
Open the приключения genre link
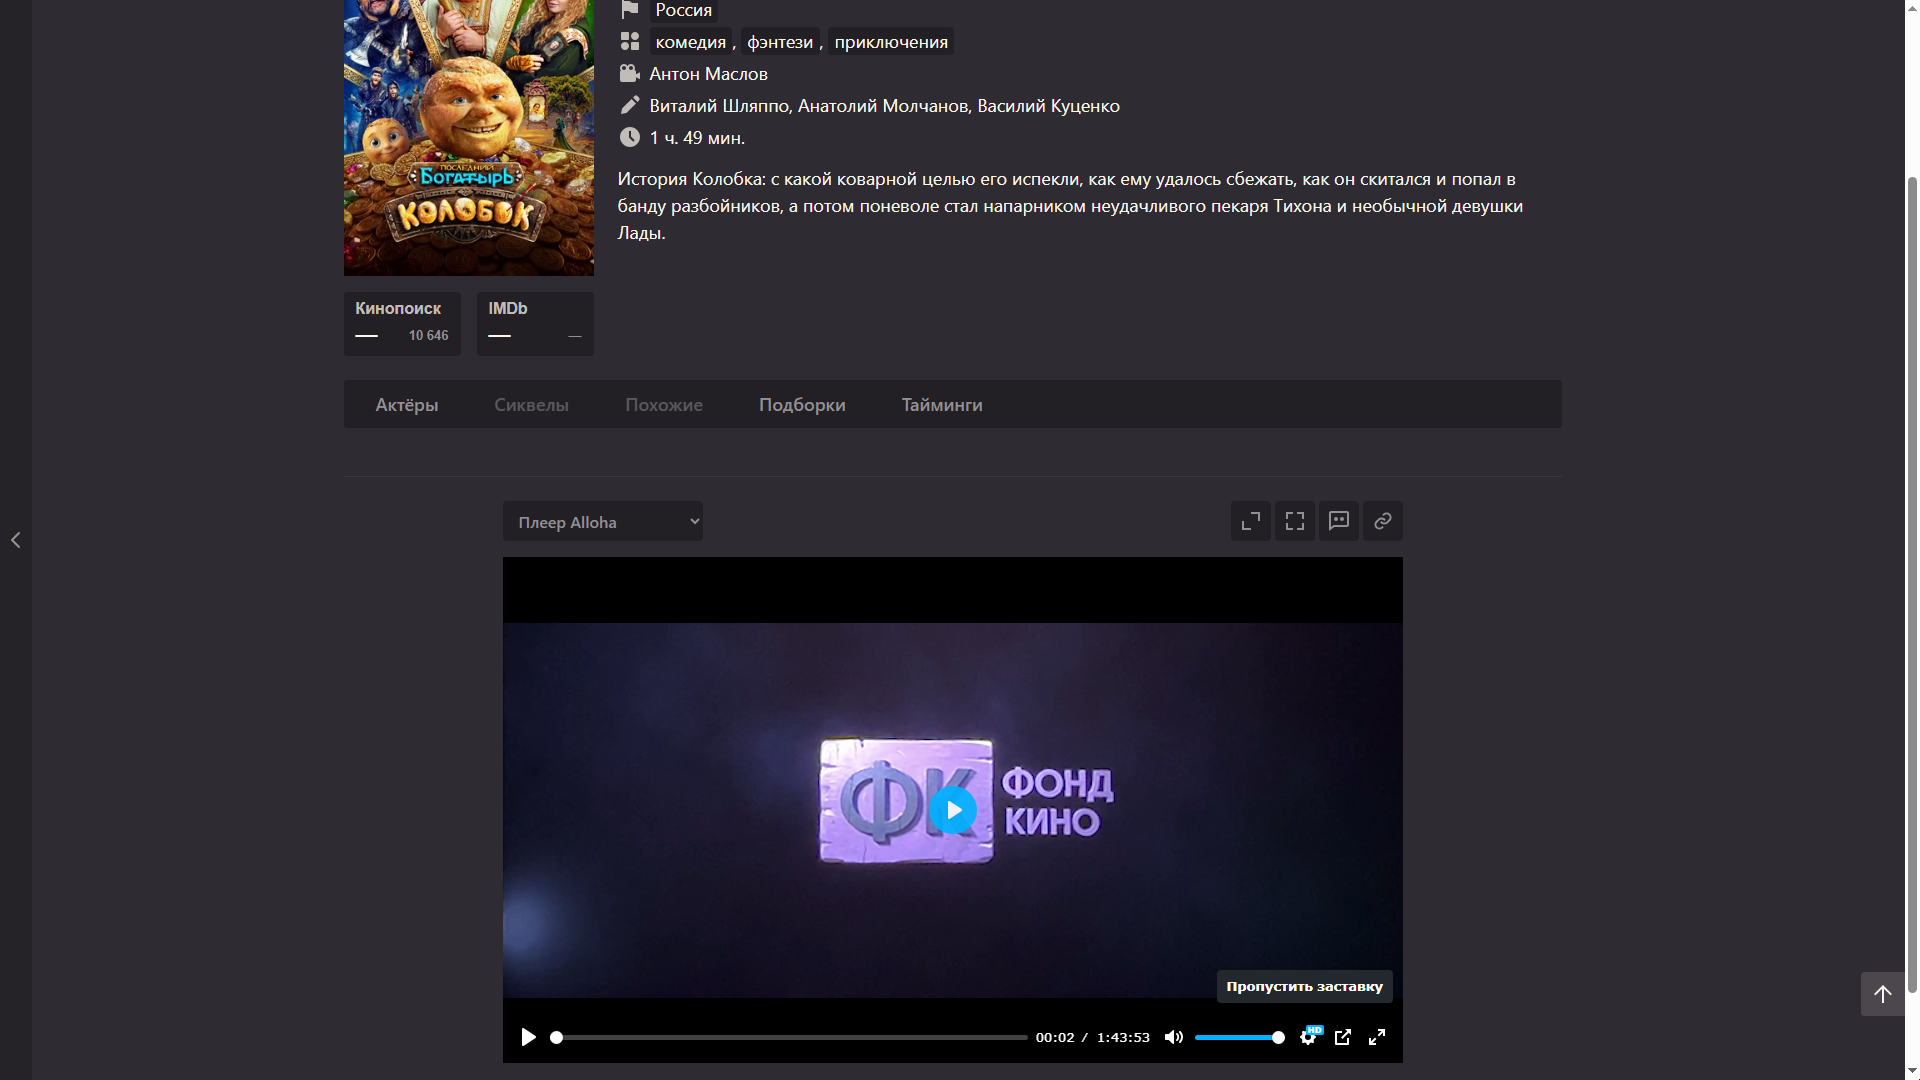[891, 42]
